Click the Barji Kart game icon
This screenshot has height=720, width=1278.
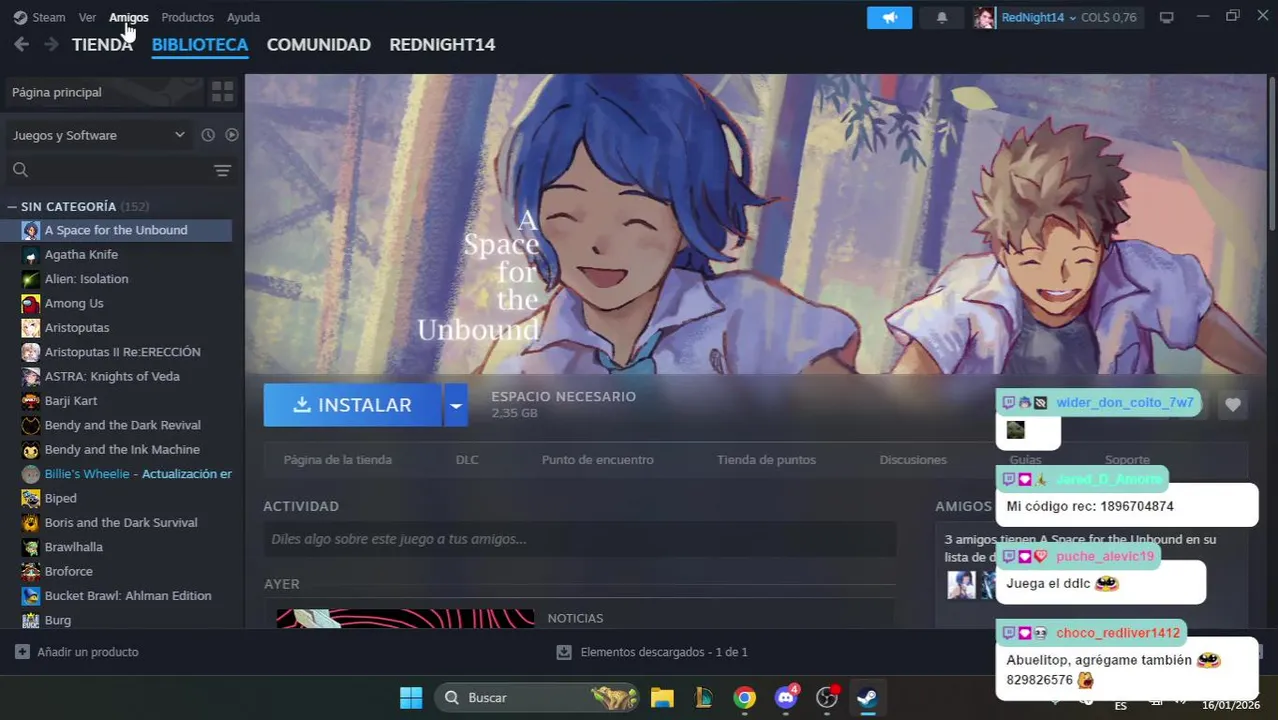(x=31, y=401)
